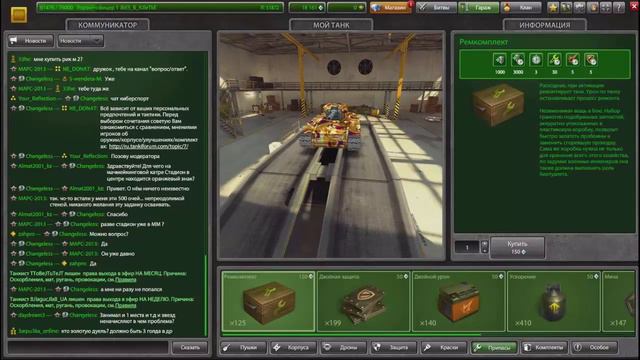The height and width of the screenshot is (360, 640).
Task: Select the Мина supply card x147
Action: 619,301
